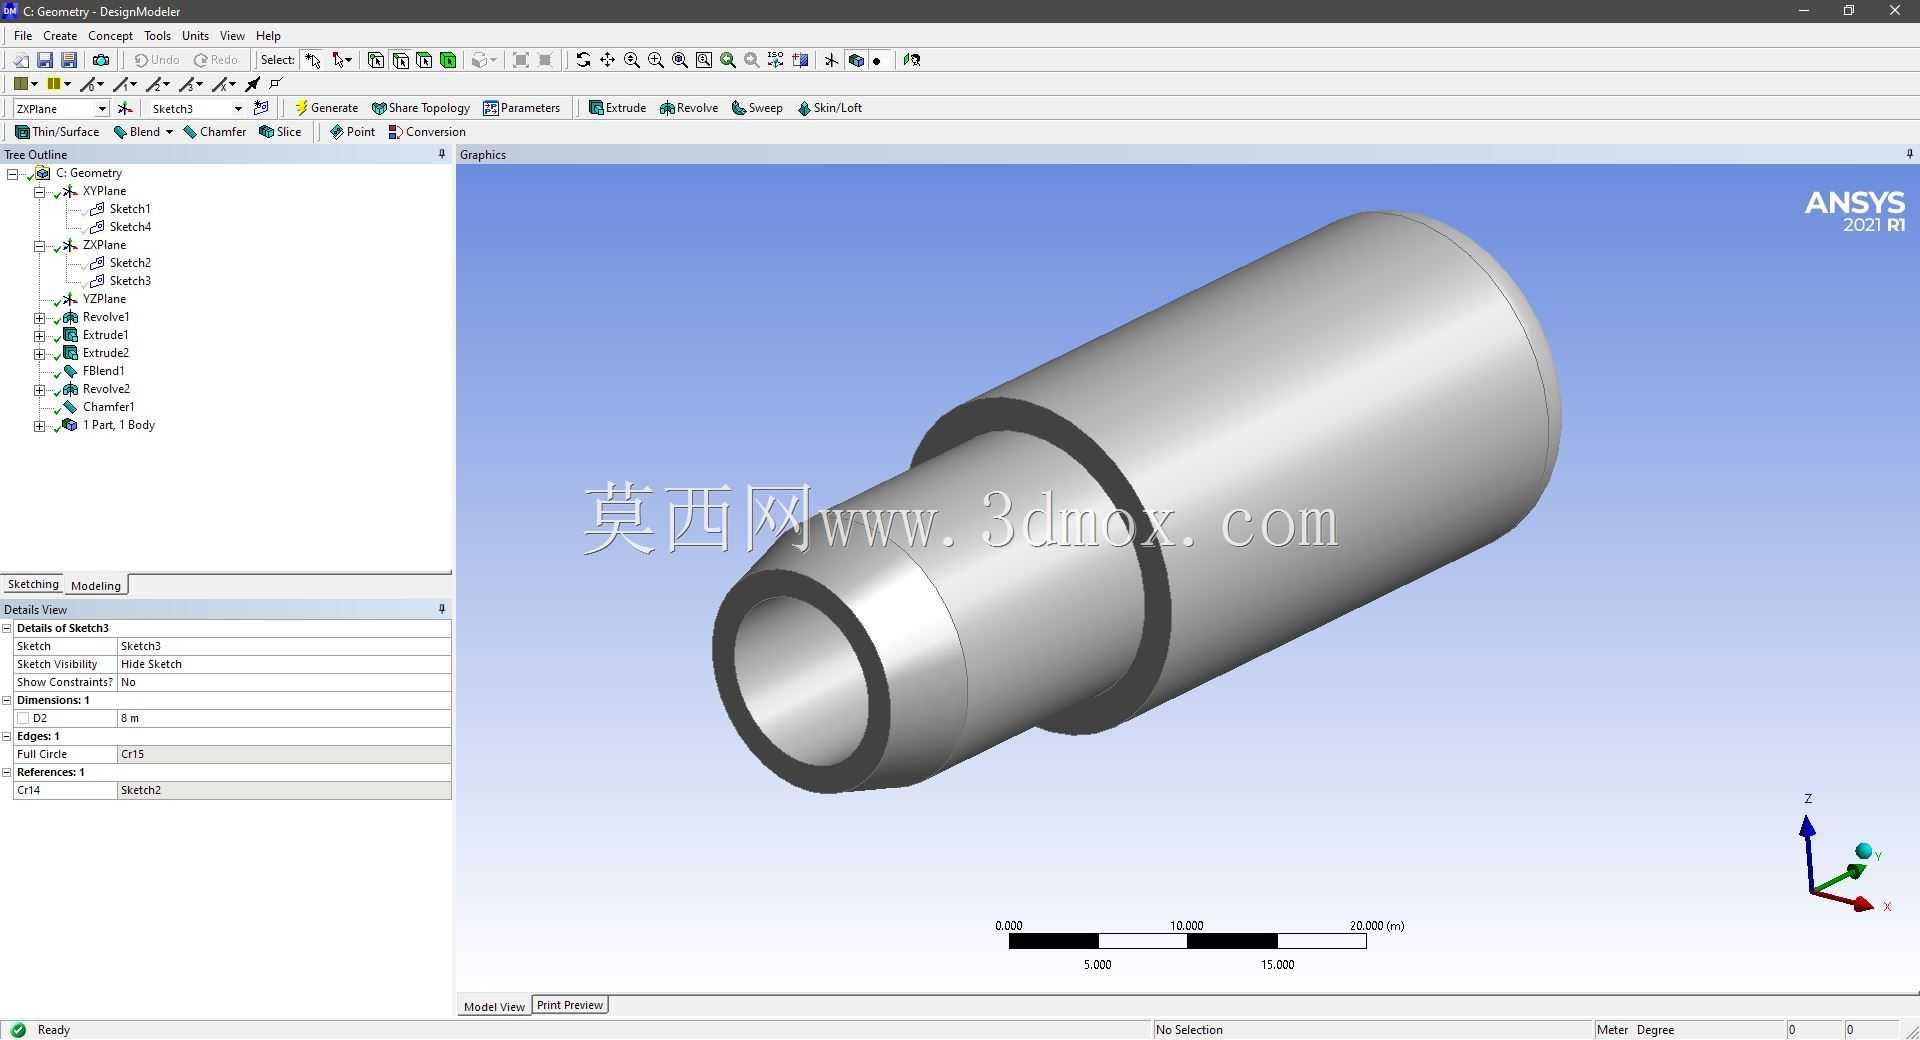This screenshot has height=1040, width=1920.
Task: Activate the Pan view tool
Action: pyautogui.click(x=607, y=60)
